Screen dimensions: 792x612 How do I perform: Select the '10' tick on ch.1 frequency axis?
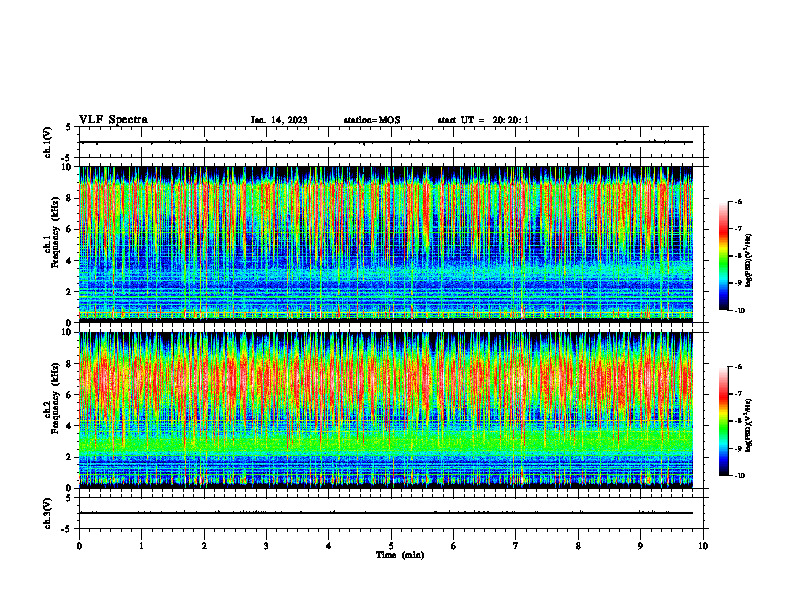click(x=69, y=167)
